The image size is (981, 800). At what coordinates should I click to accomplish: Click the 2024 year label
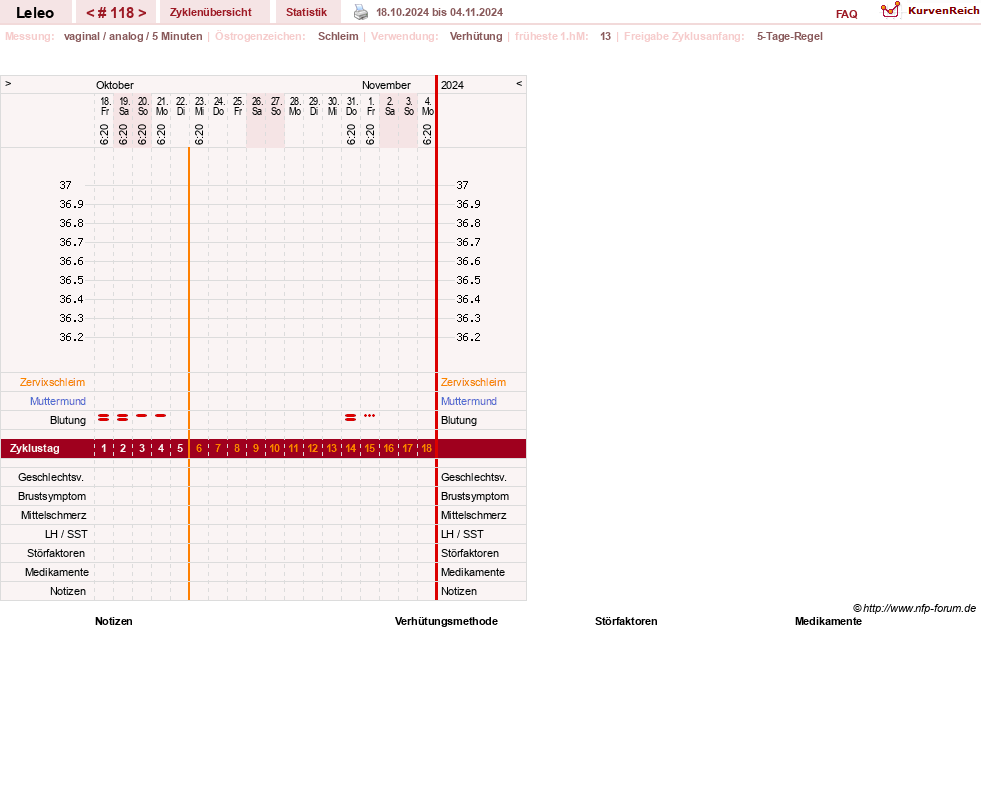click(452, 85)
